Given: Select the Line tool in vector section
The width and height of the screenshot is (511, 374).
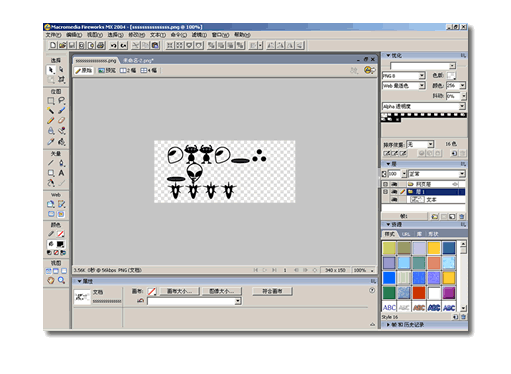Looking at the screenshot, I should (51, 163).
